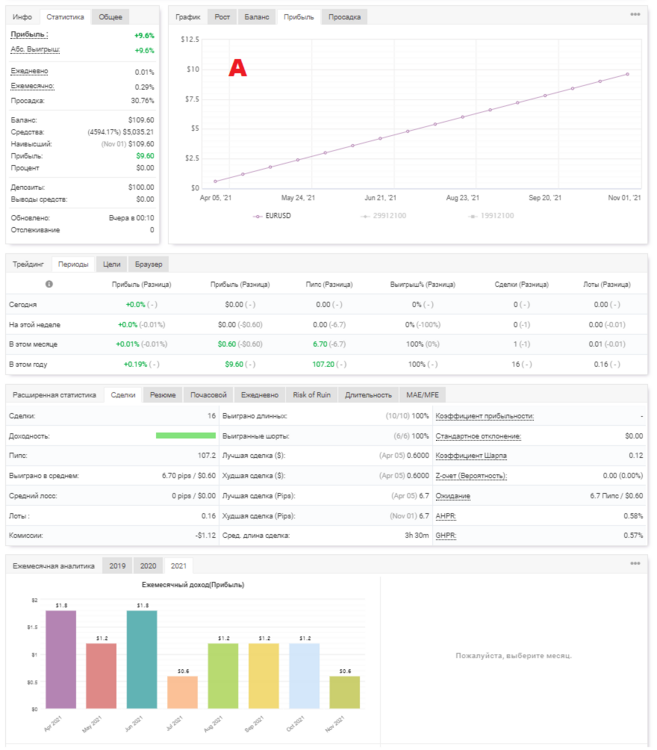Click the Oct 2021 light blue bar

point(305,676)
